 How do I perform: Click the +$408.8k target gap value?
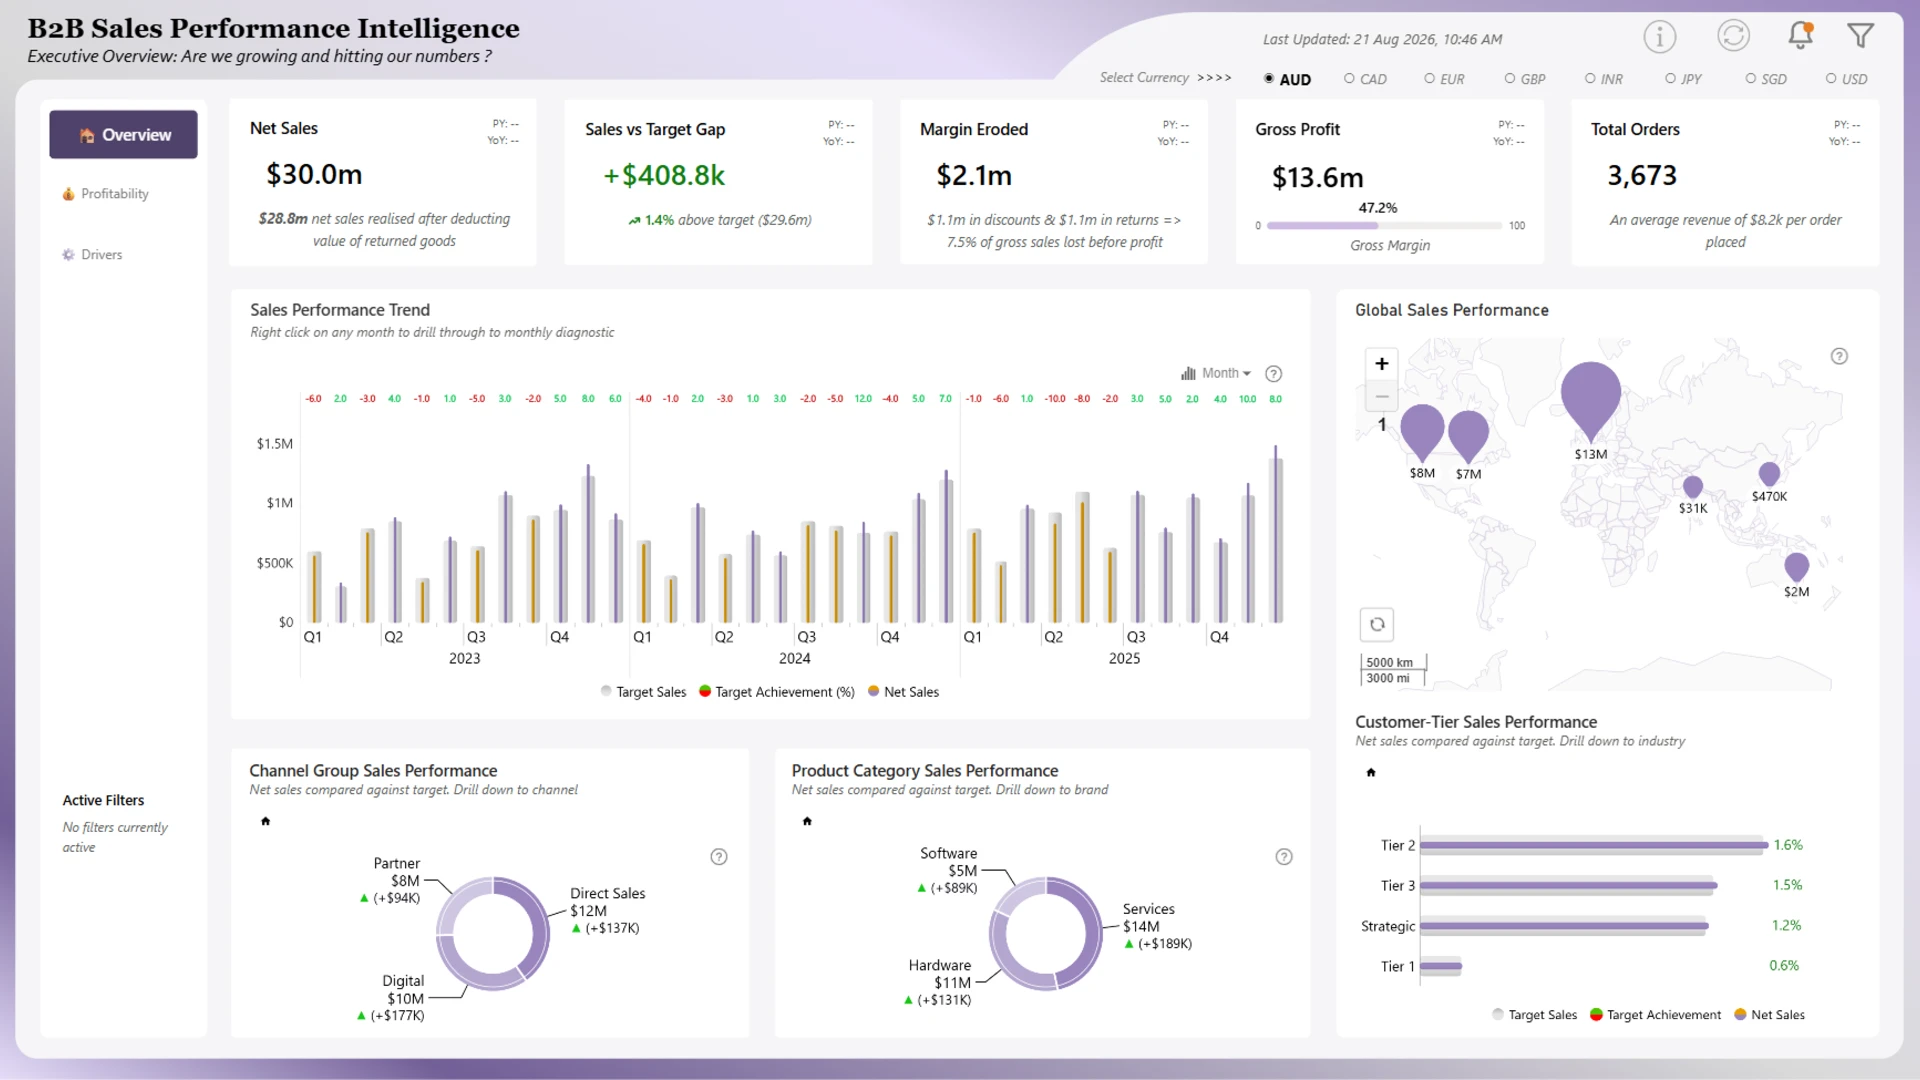[664, 176]
